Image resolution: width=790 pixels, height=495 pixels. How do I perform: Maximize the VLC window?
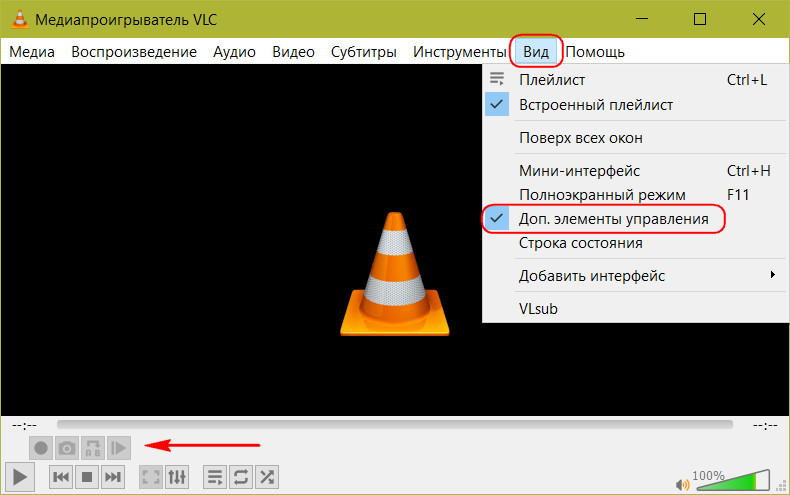700,19
